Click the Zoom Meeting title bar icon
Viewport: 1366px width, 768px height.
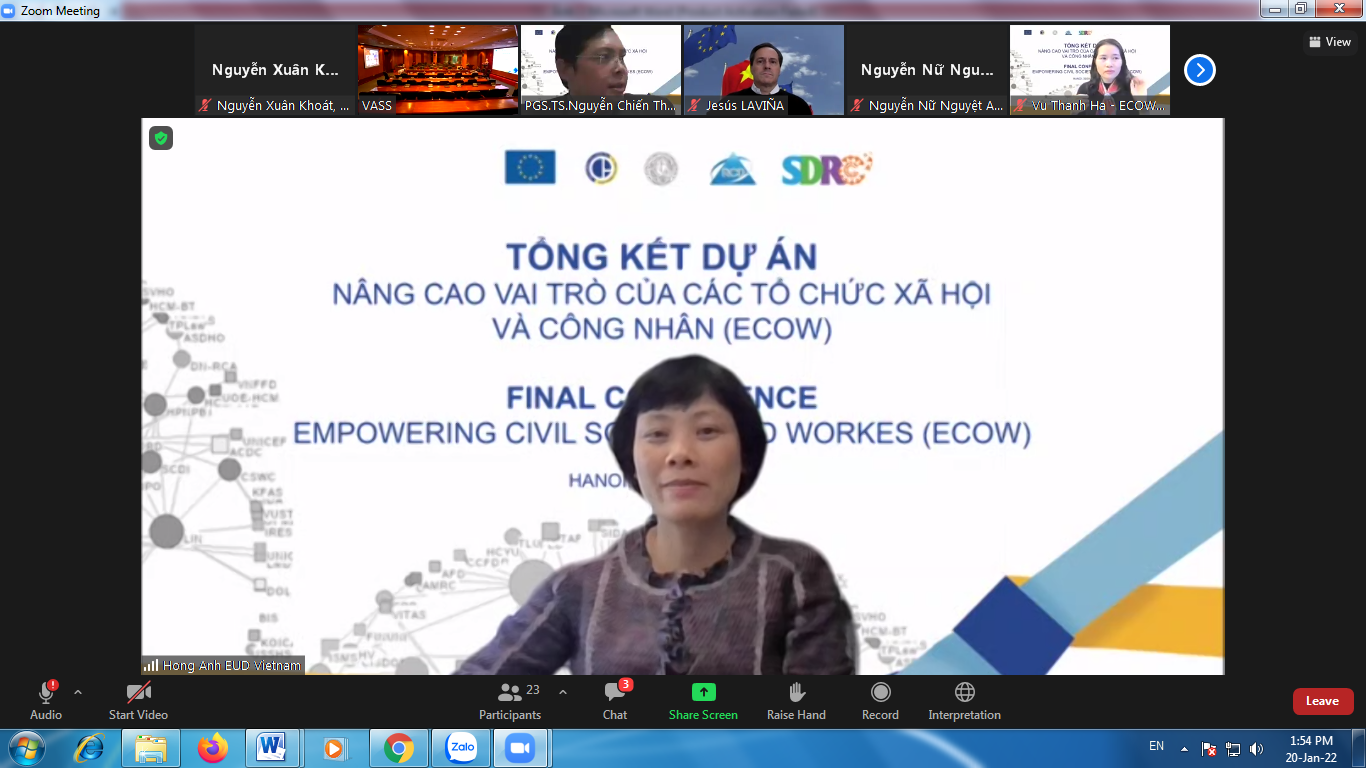[8, 11]
